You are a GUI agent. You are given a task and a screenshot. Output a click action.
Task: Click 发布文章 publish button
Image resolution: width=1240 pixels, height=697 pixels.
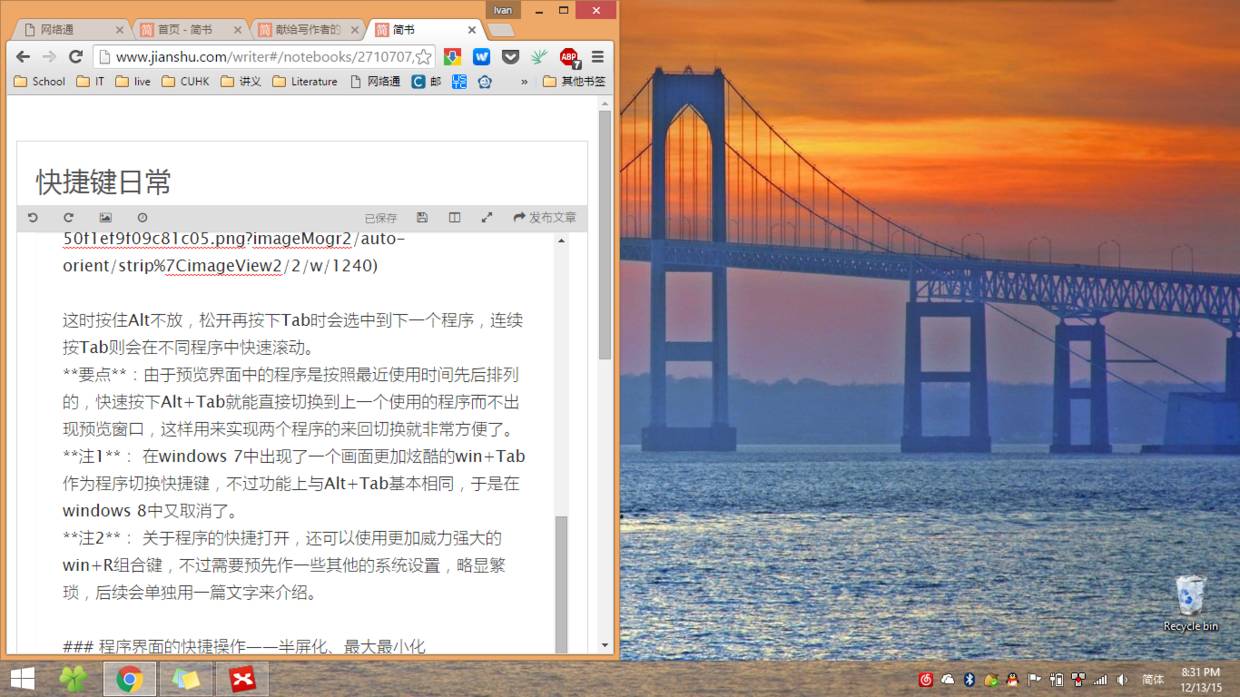click(x=545, y=217)
